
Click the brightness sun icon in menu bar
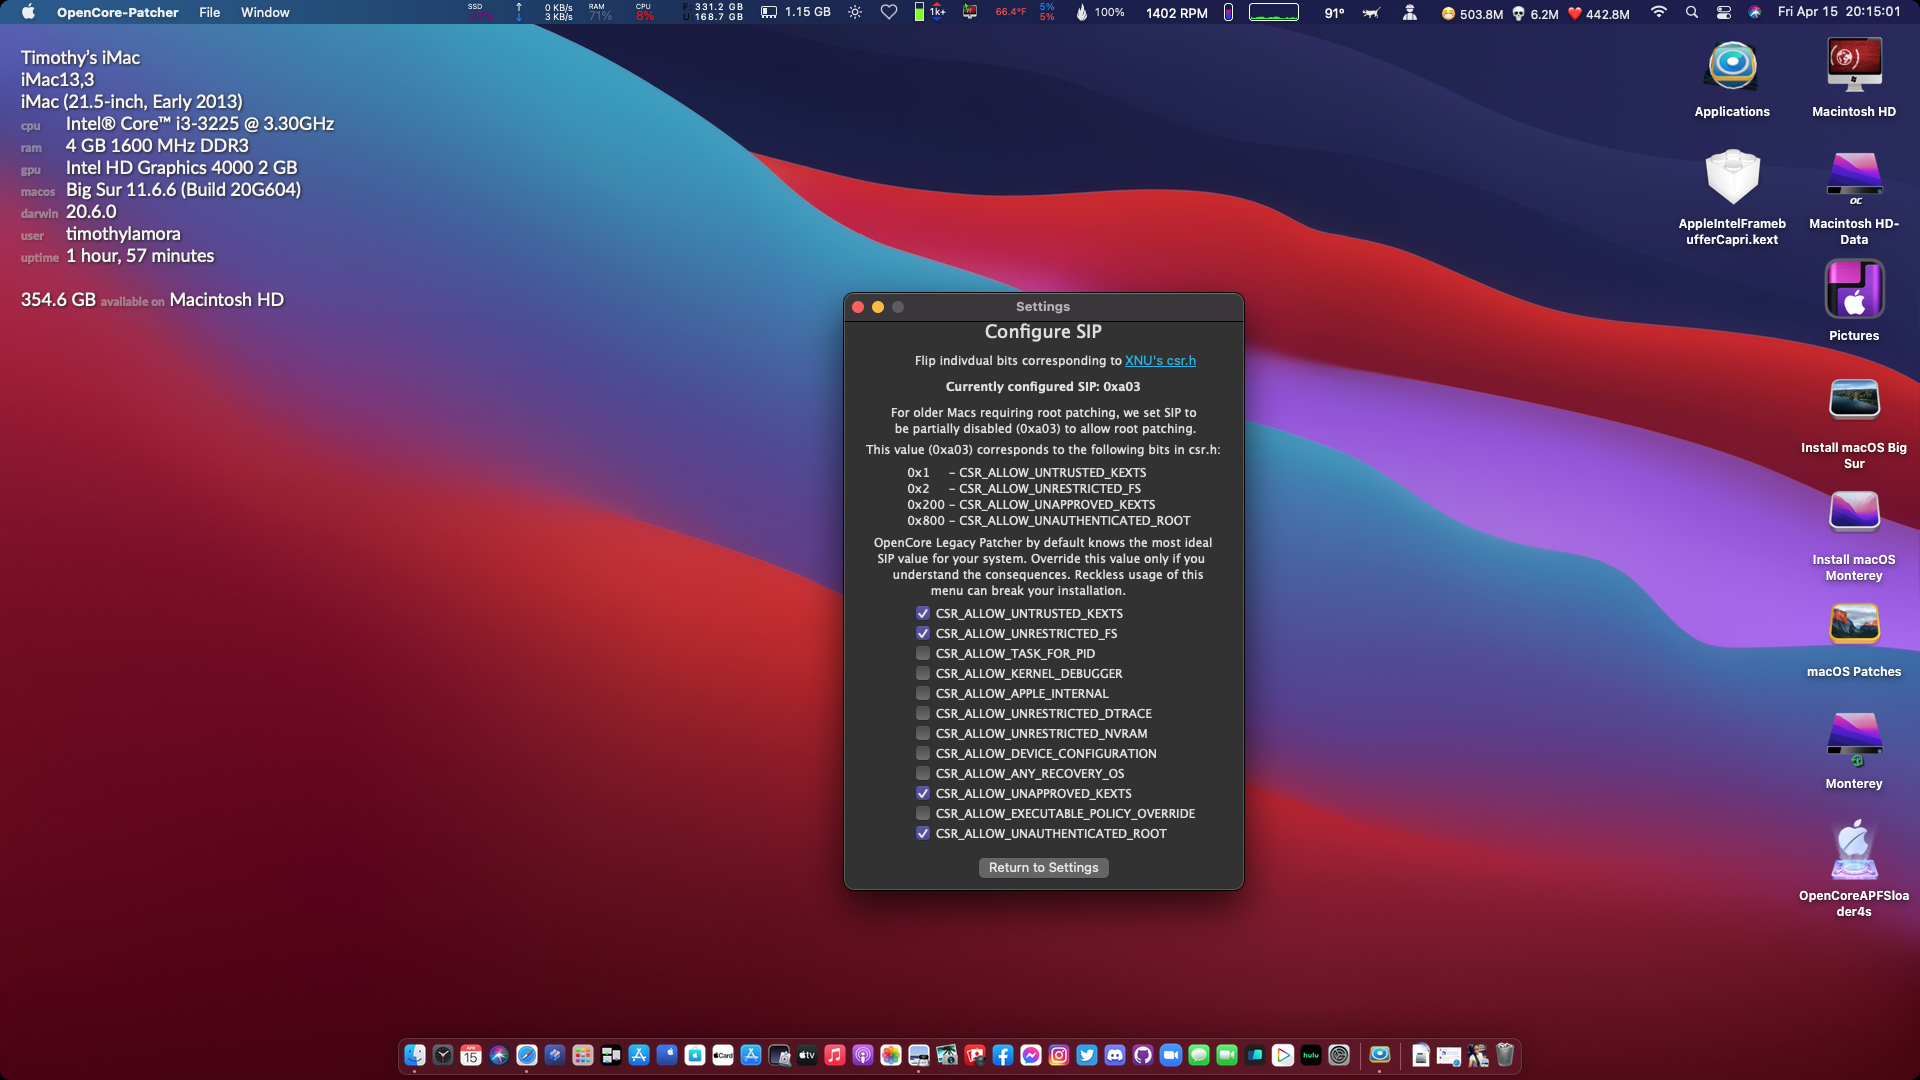tap(855, 12)
